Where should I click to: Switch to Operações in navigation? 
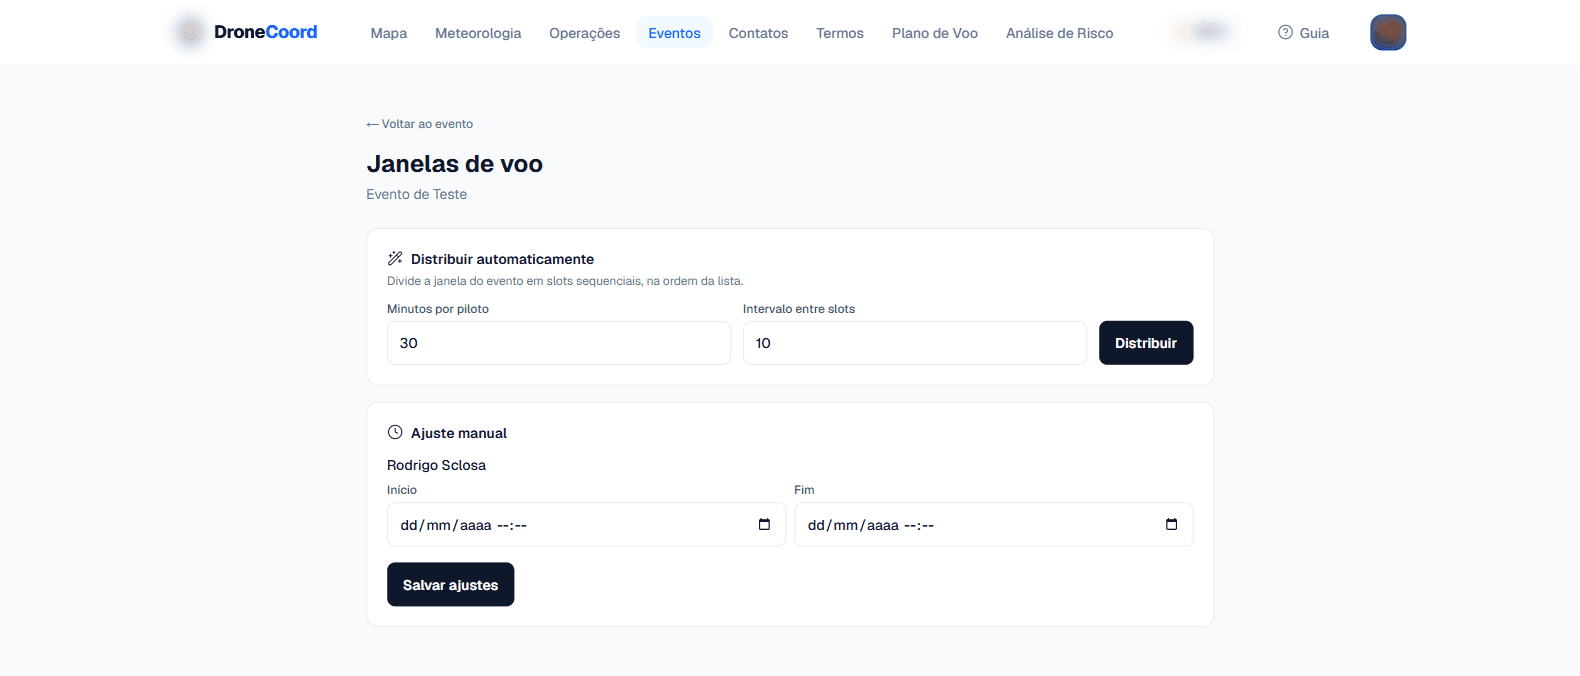point(584,33)
